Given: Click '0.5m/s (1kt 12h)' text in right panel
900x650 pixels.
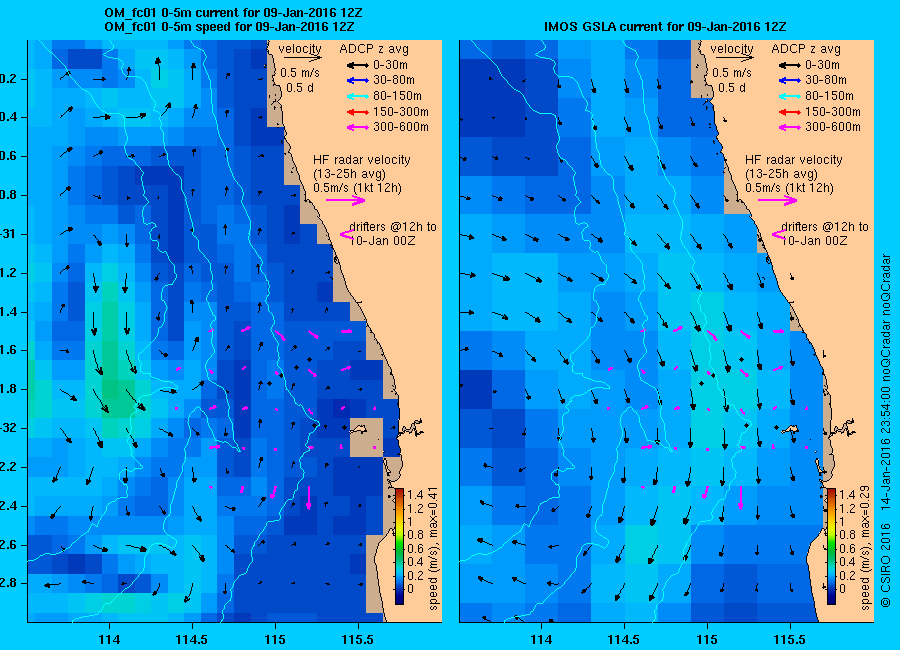Looking at the screenshot, I should pos(789,188).
